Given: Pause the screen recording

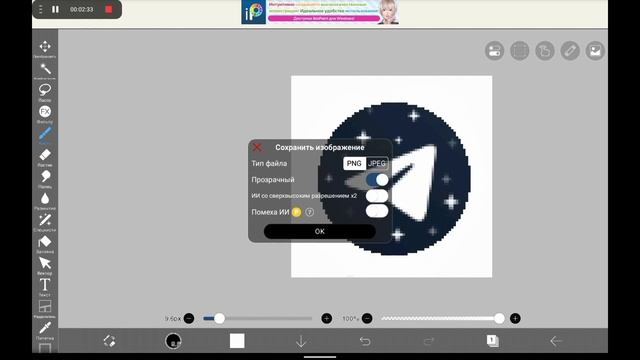Looking at the screenshot, I should 56,9.
